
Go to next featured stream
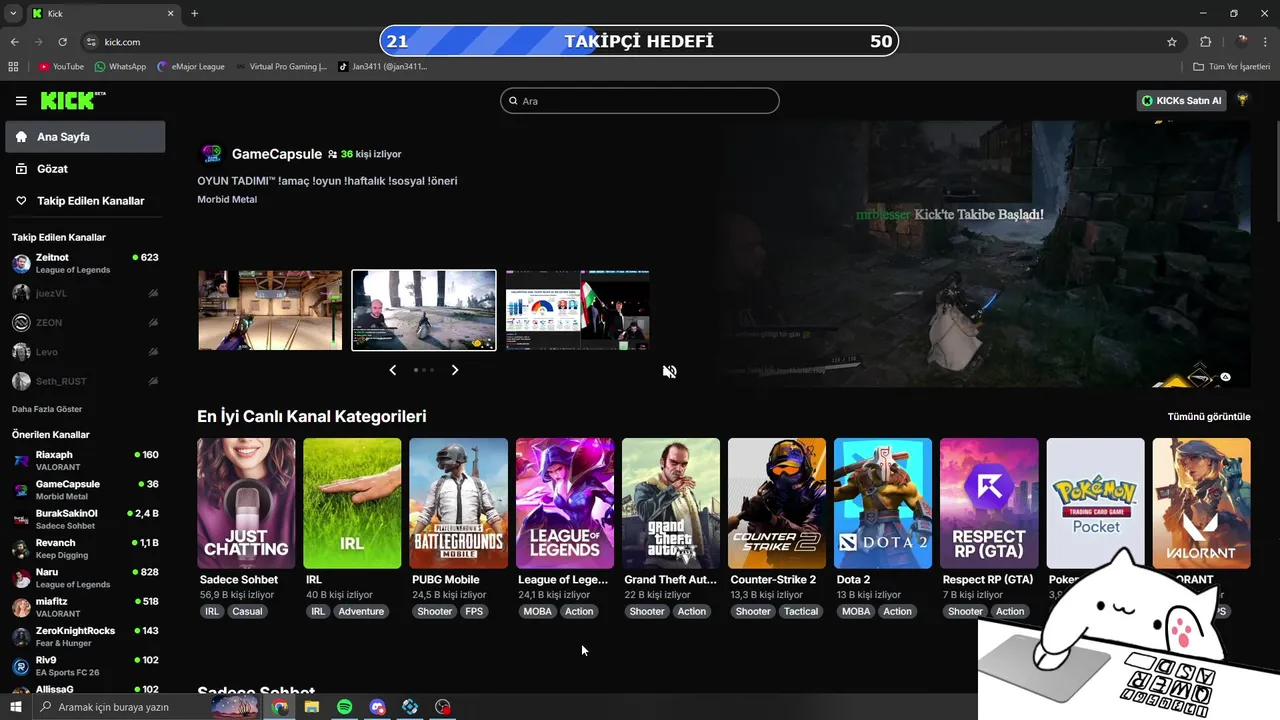click(x=455, y=370)
